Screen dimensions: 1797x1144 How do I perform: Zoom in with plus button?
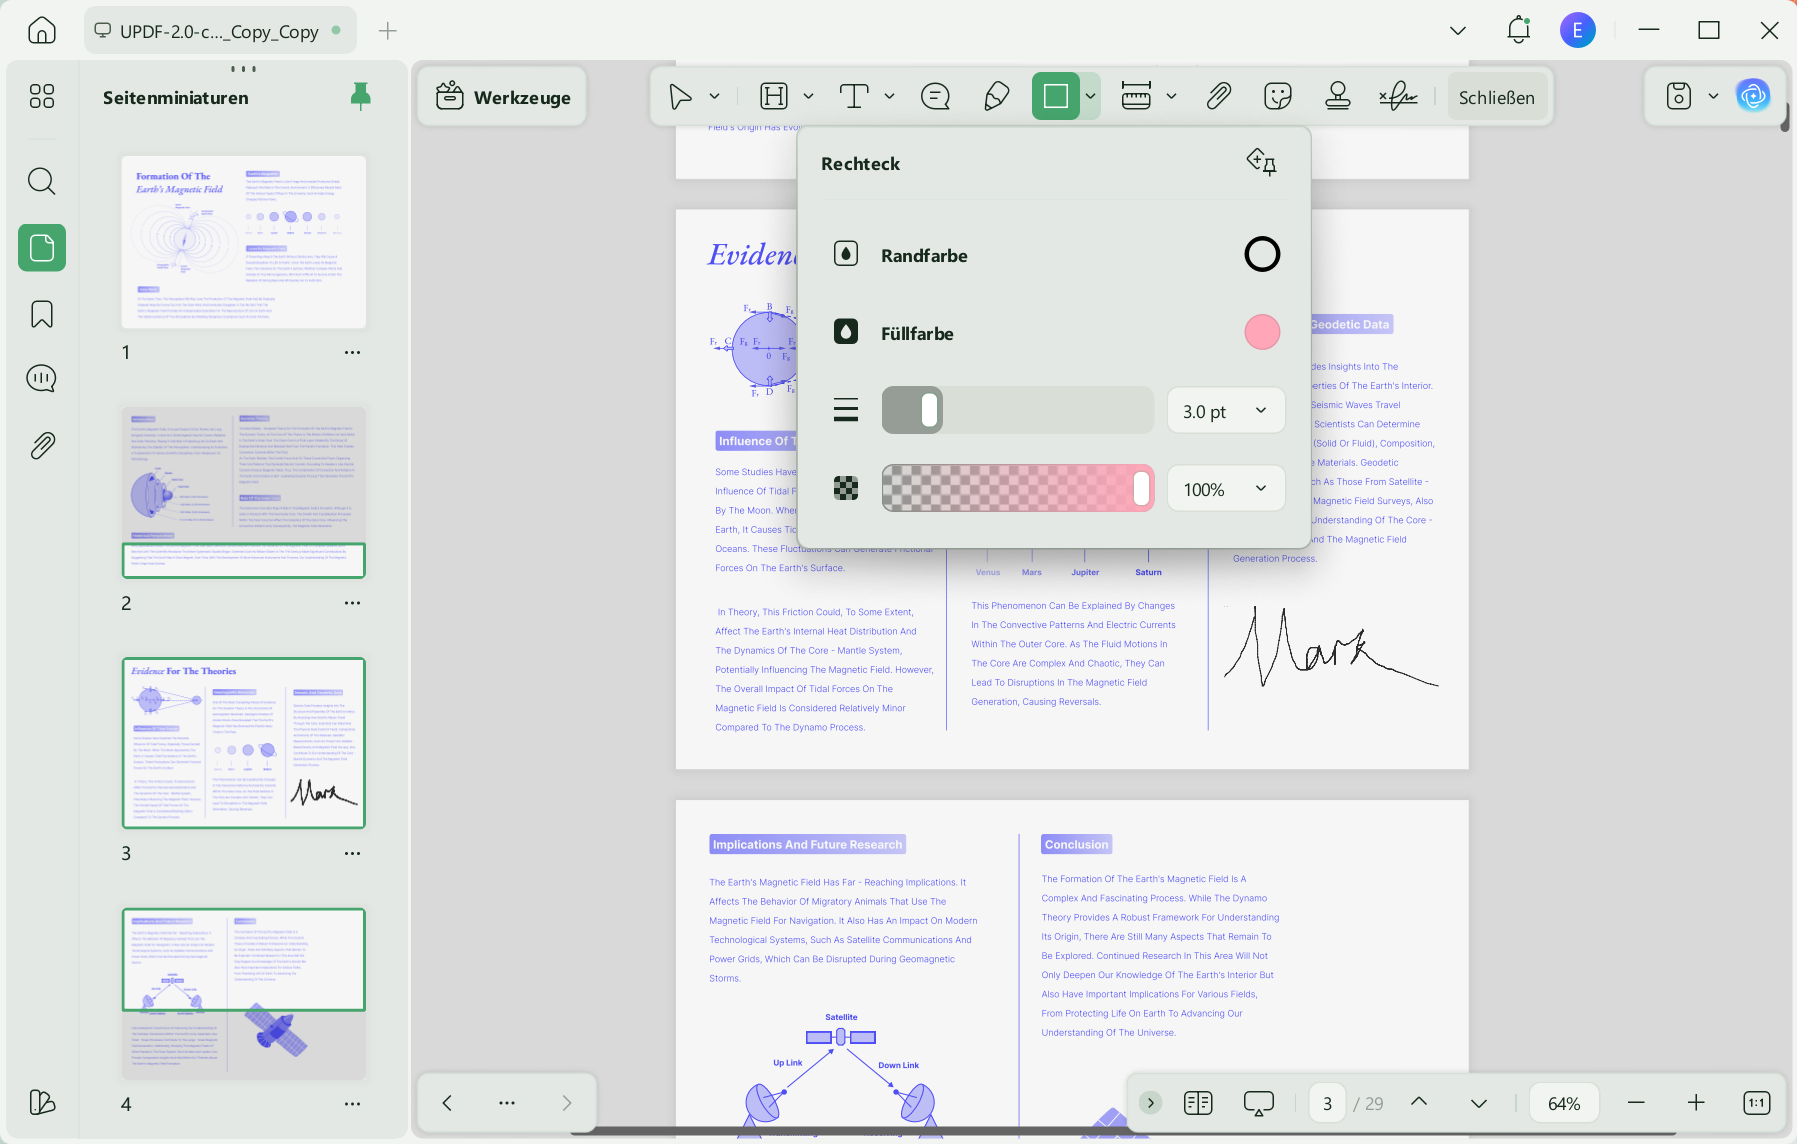(x=1696, y=1103)
